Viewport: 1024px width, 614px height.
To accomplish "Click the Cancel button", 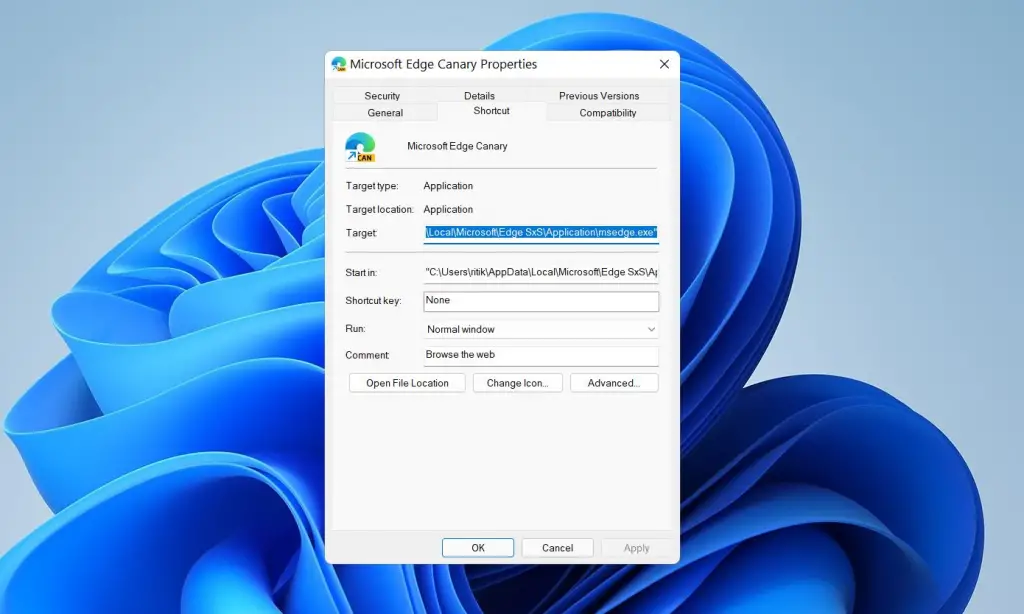I will [x=557, y=547].
